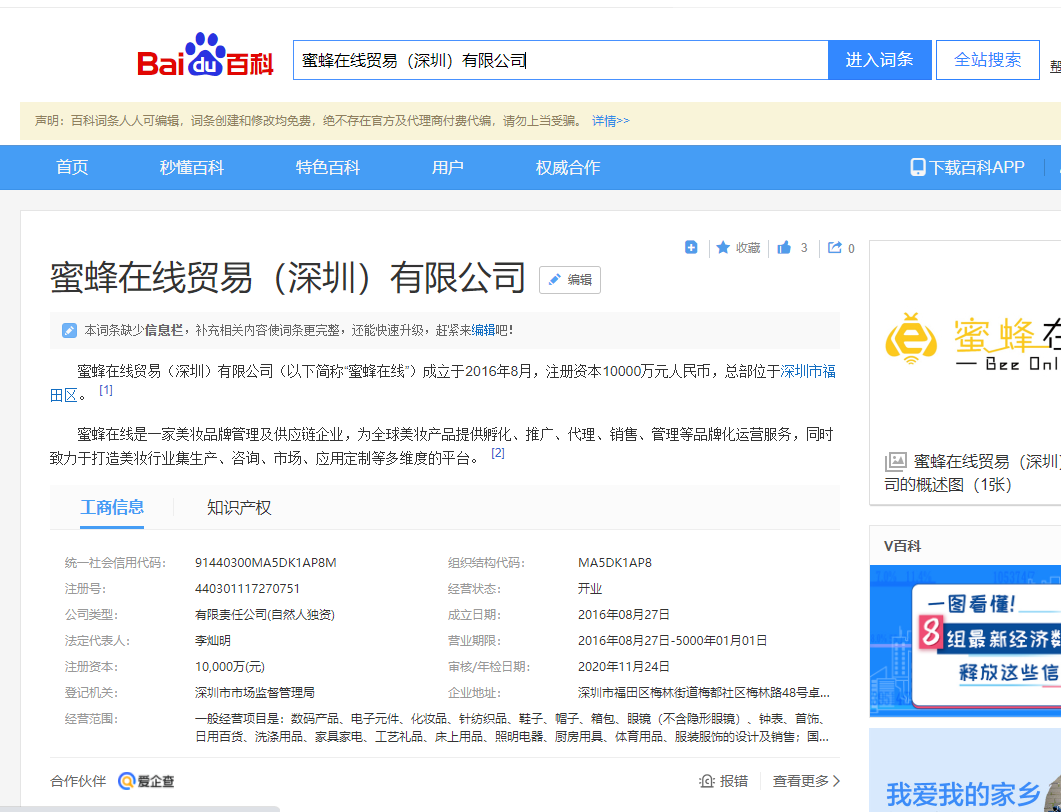Open 权威合作 navigation item
The height and width of the screenshot is (812, 1061).
[x=568, y=167]
